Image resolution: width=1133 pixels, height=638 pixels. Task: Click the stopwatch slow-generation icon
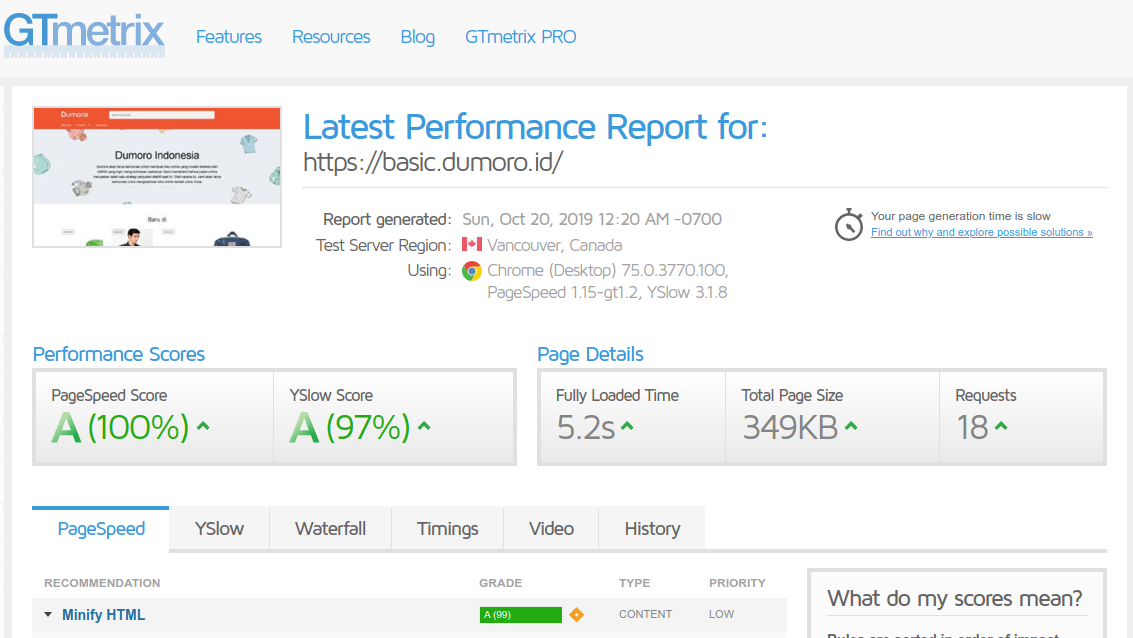pos(849,225)
